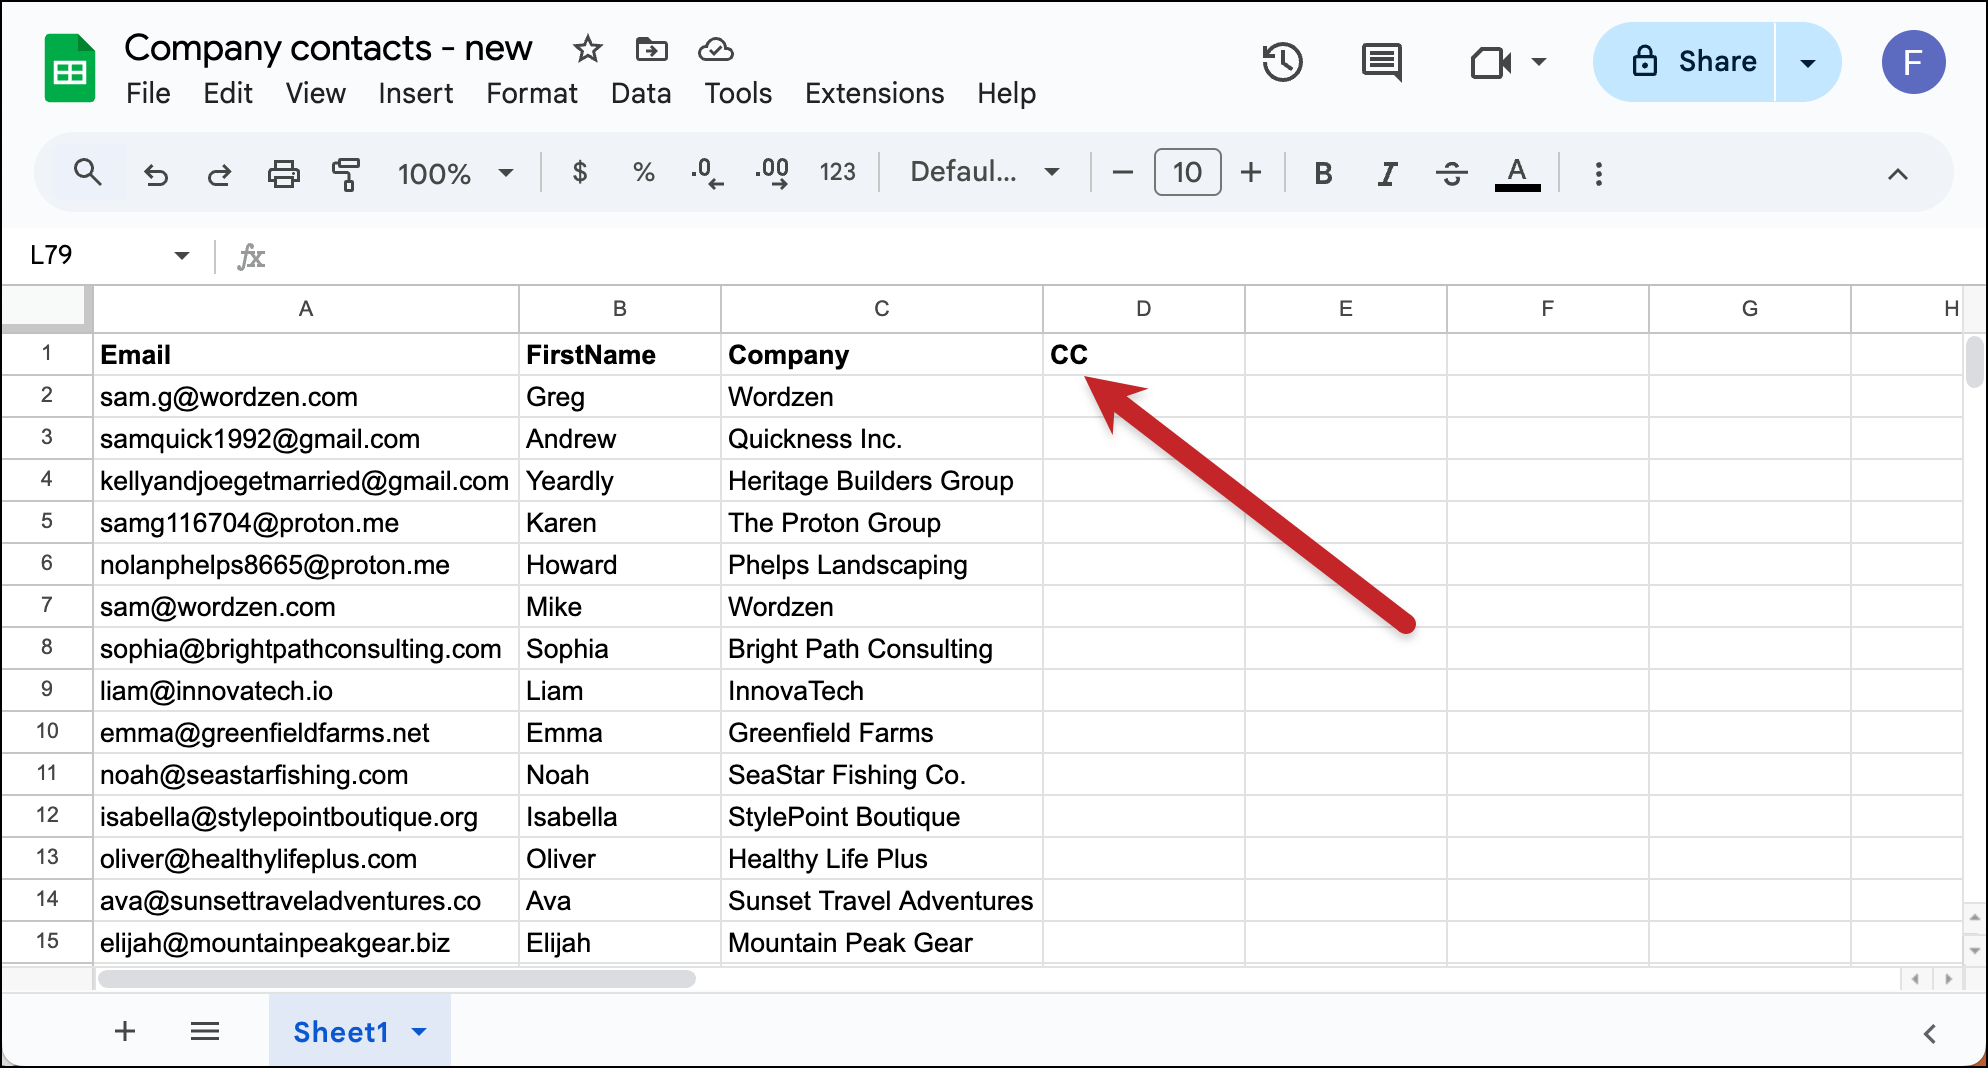Open the comments icon
The height and width of the screenshot is (1068, 1988).
(x=1381, y=62)
